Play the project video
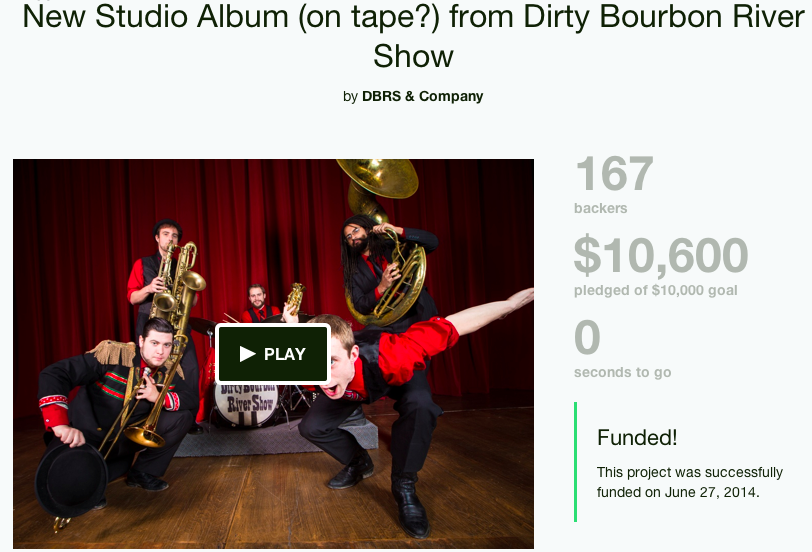 (273, 354)
